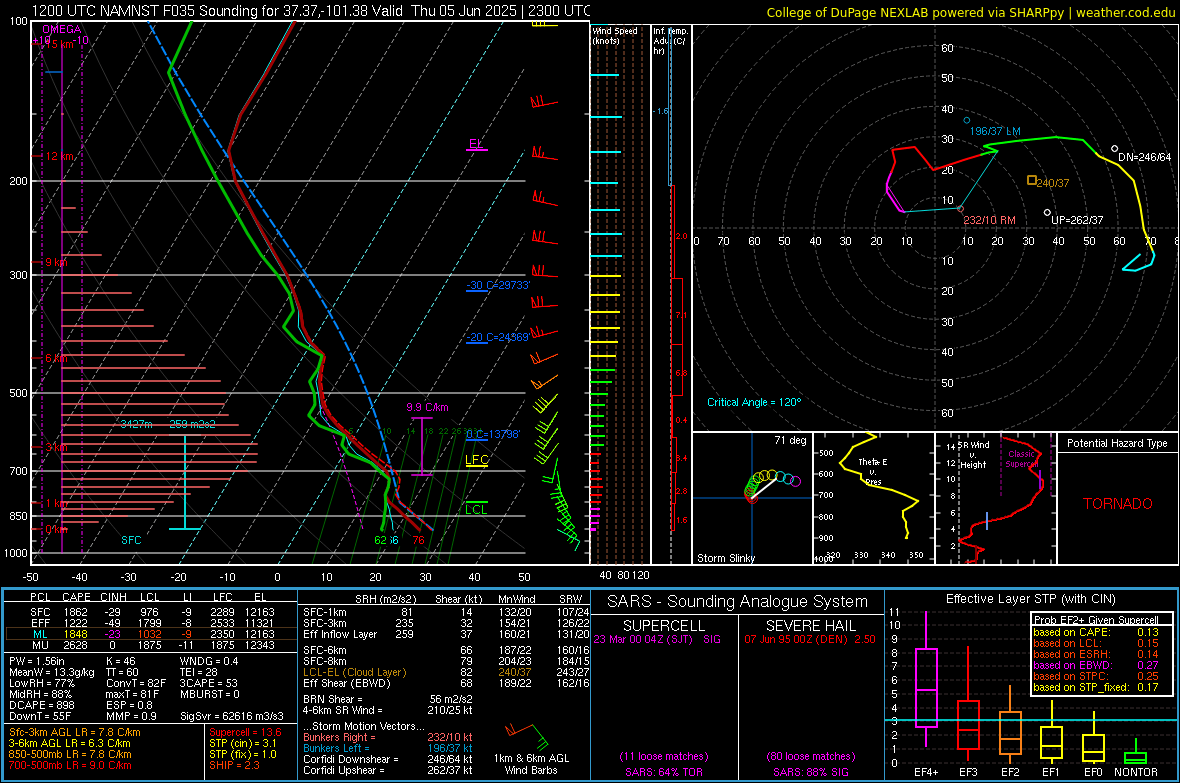Click the Bunkers left-mover circle on hodograph
Screen dimensions: 1180x783
pyautogui.click(x=967, y=120)
